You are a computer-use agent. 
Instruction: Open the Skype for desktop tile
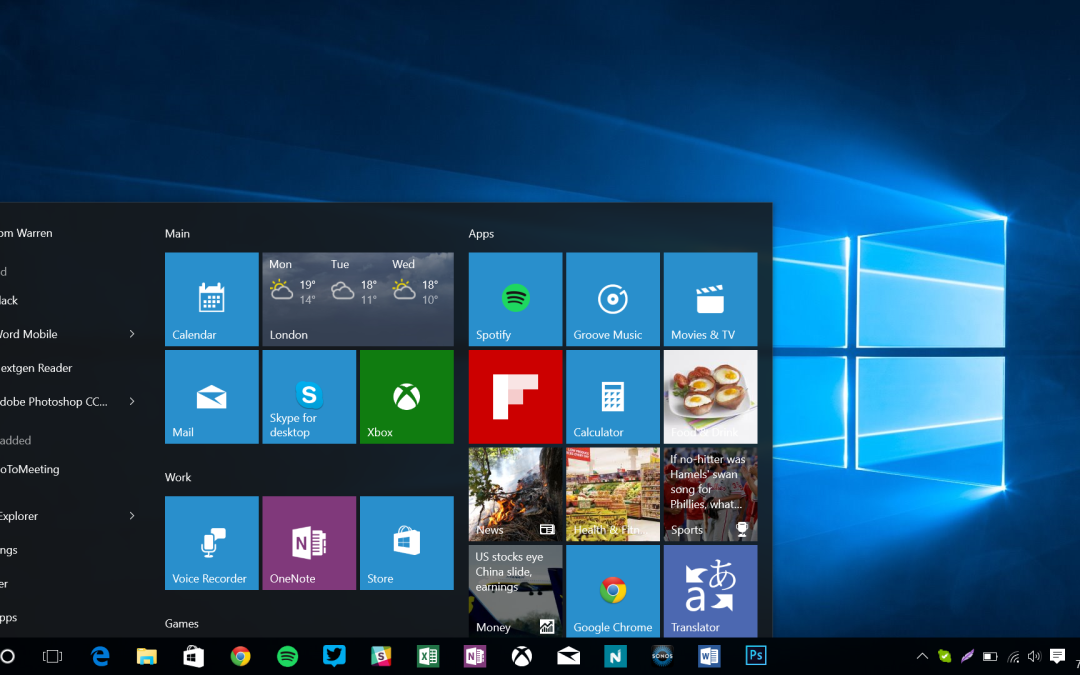[x=308, y=396]
